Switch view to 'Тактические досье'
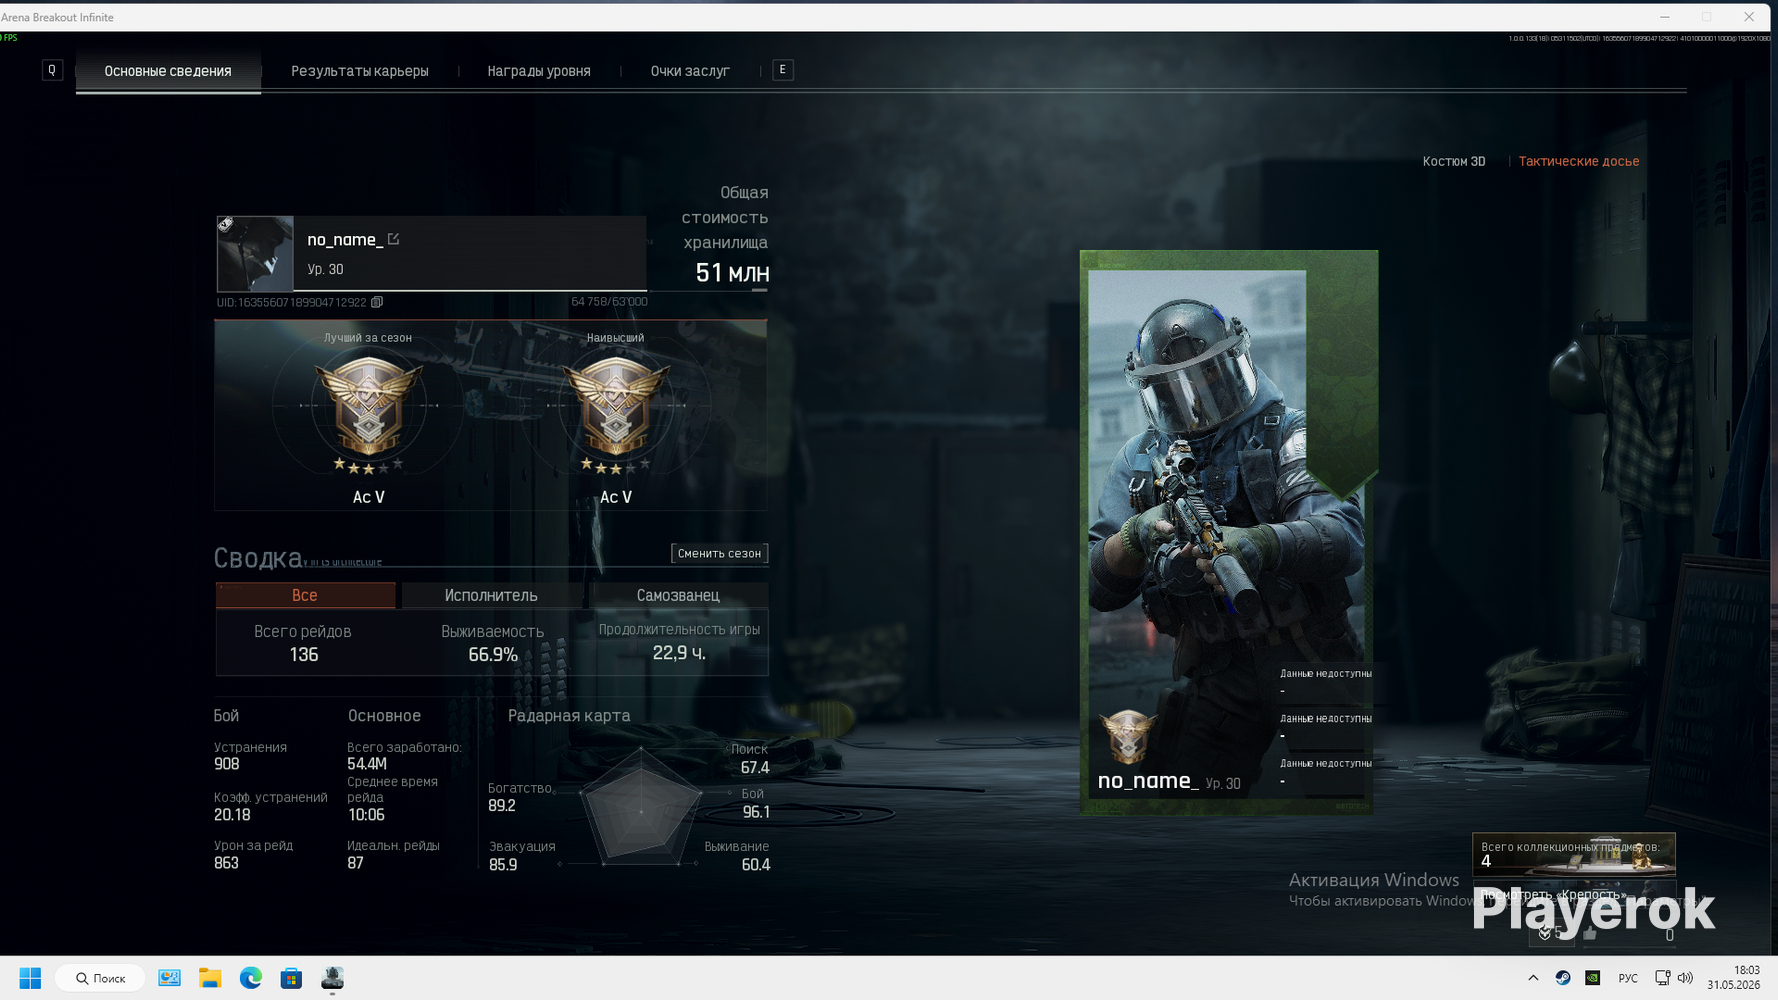The height and width of the screenshot is (1000, 1778). pyautogui.click(x=1579, y=161)
